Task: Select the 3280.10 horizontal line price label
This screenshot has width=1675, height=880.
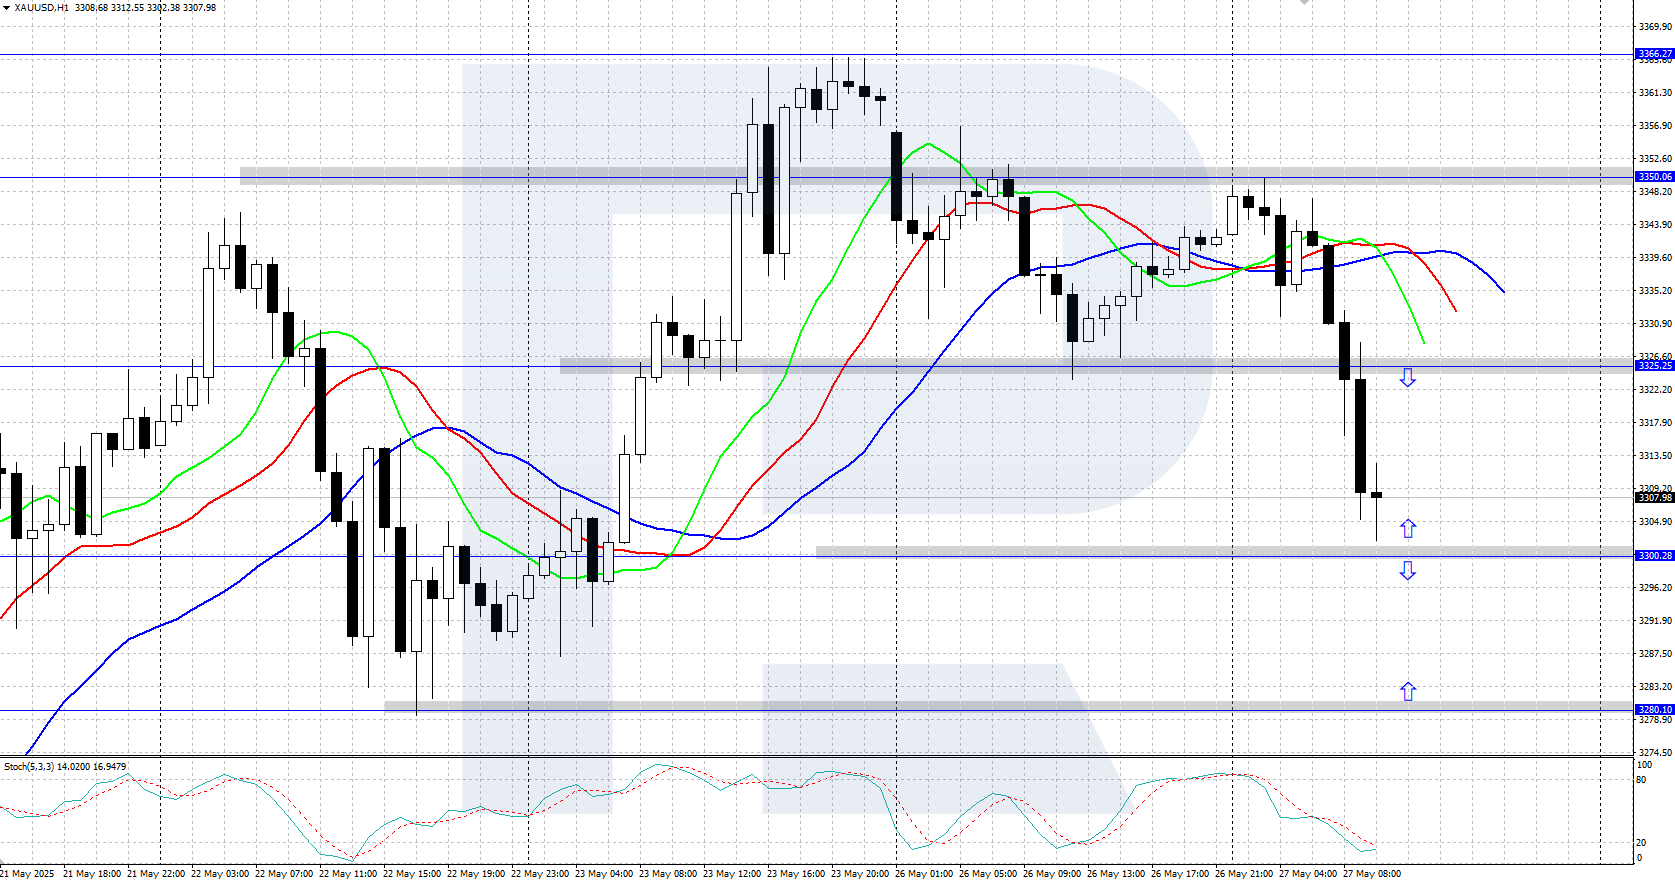Action: [x=1654, y=710]
